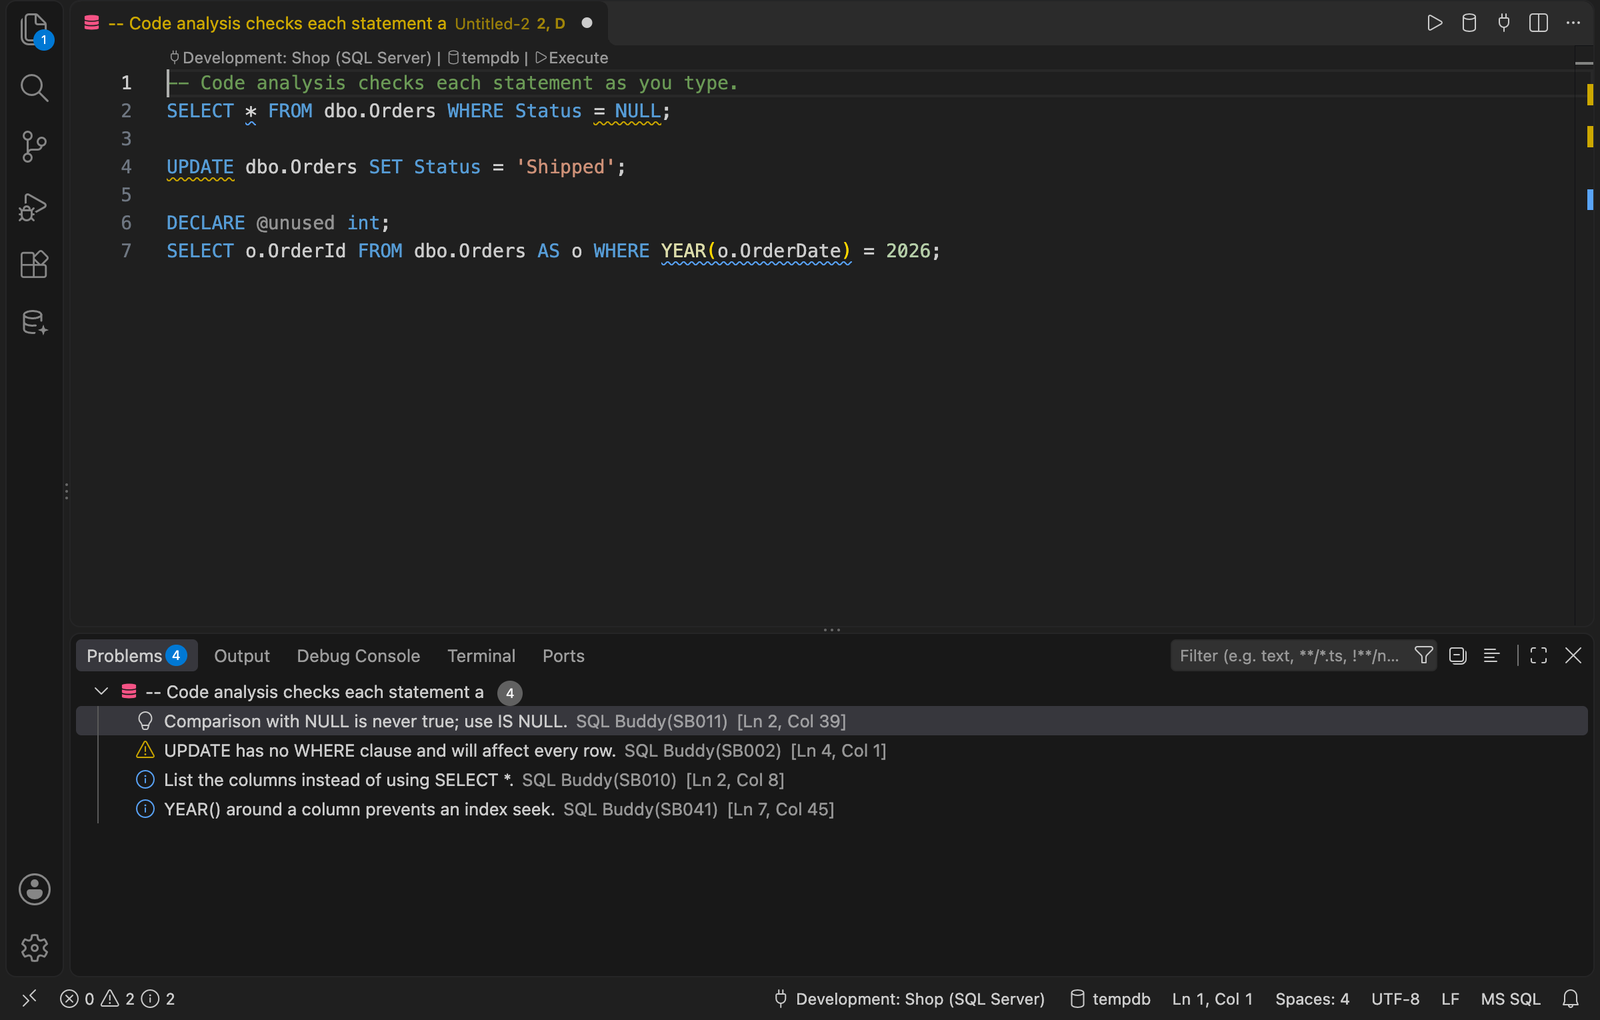Switch to the Terminal tab
This screenshot has height=1020, width=1600.
point(481,656)
